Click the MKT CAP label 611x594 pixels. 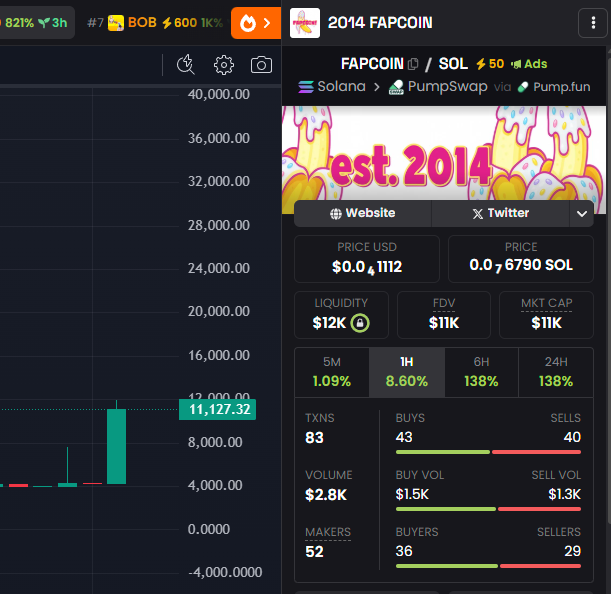pyautogui.click(x=547, y=303)
